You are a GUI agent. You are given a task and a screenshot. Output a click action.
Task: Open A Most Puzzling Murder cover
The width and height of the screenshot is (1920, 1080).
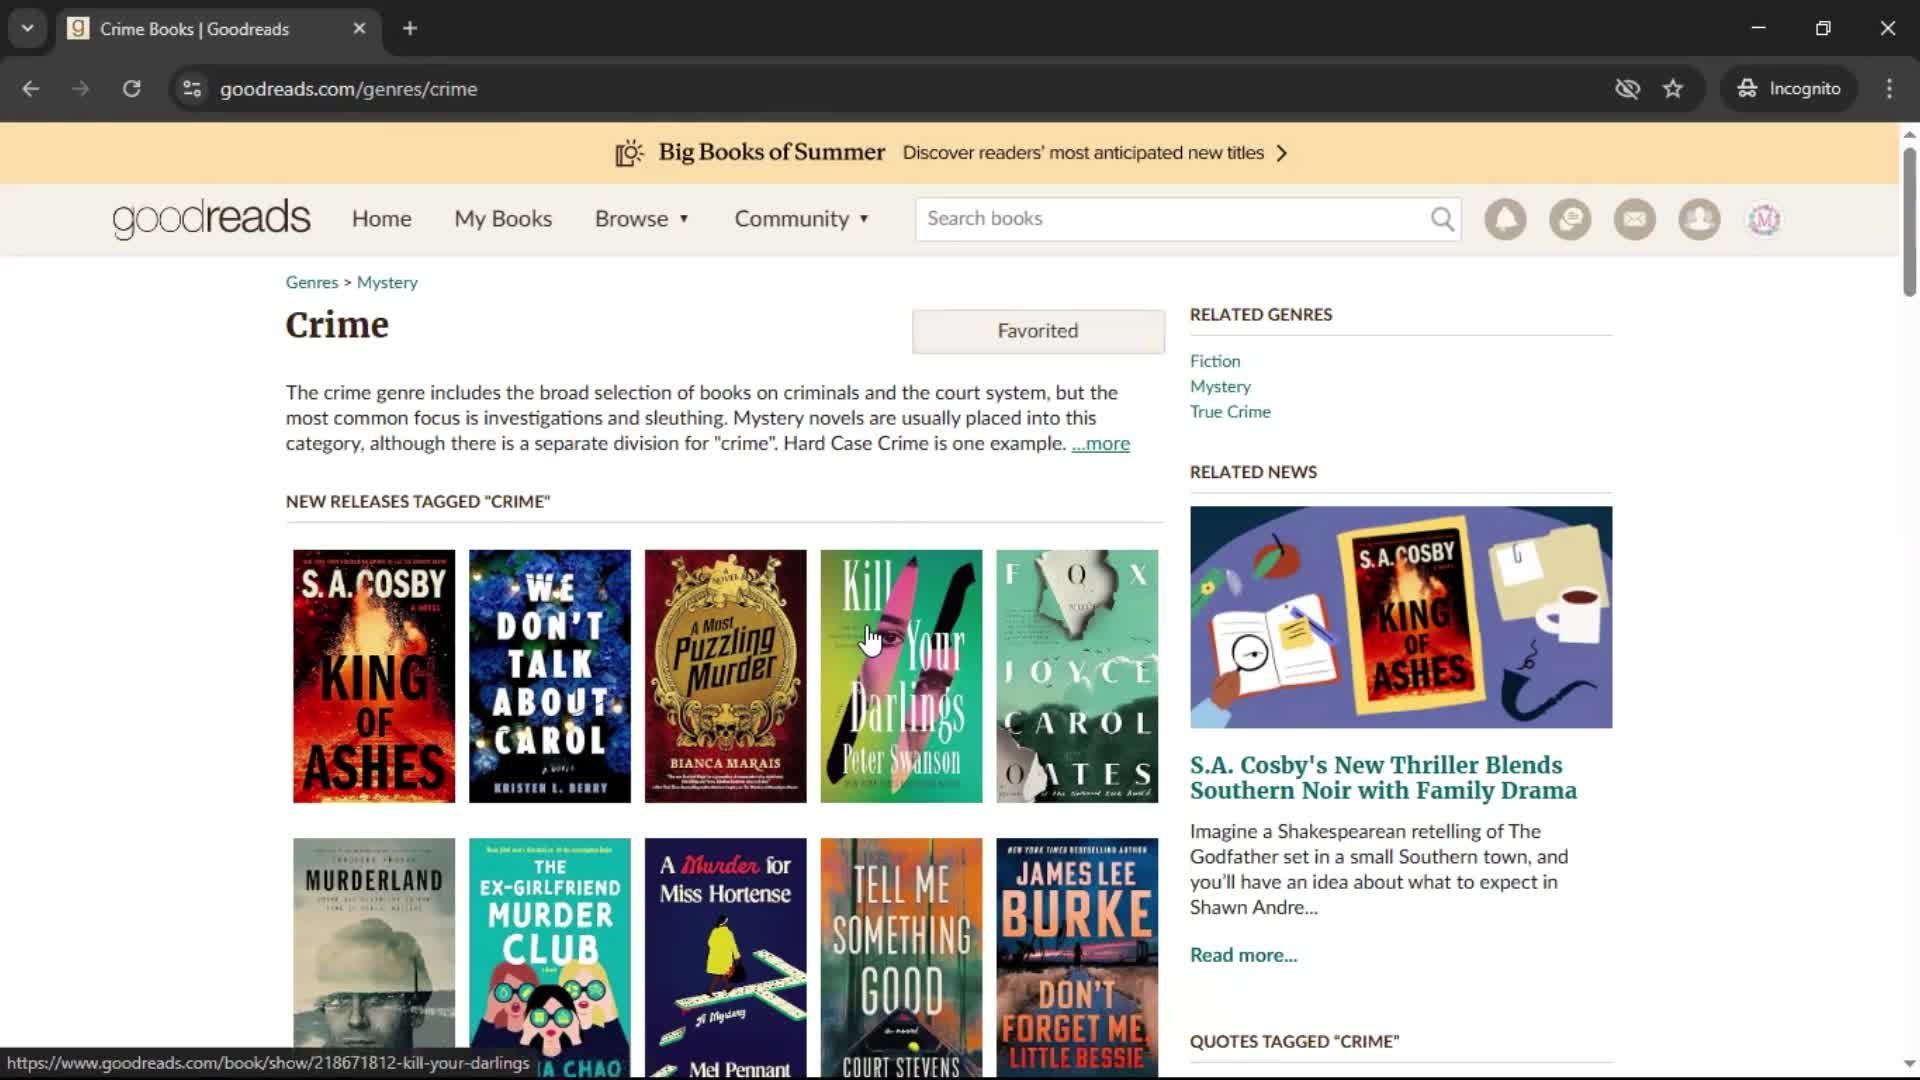726,676
